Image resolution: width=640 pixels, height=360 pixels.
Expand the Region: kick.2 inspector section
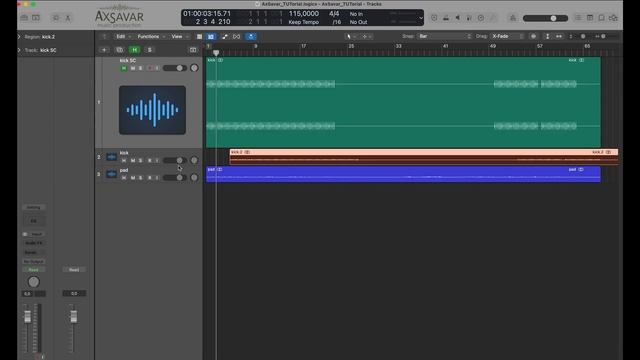(19, 37)
